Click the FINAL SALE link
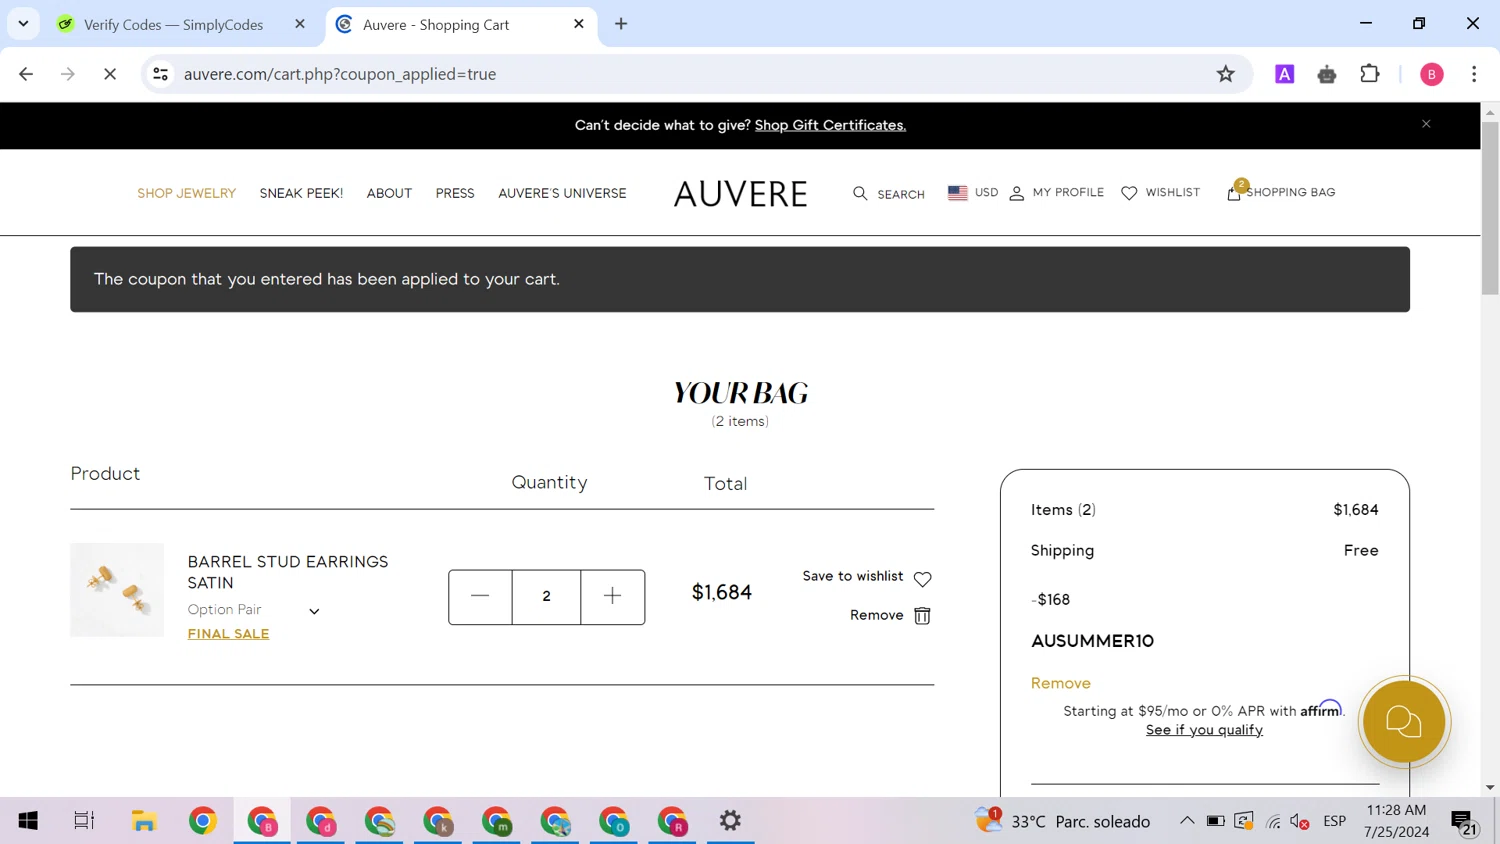Screen dimensions: 1500x844 tap(228, 634)
